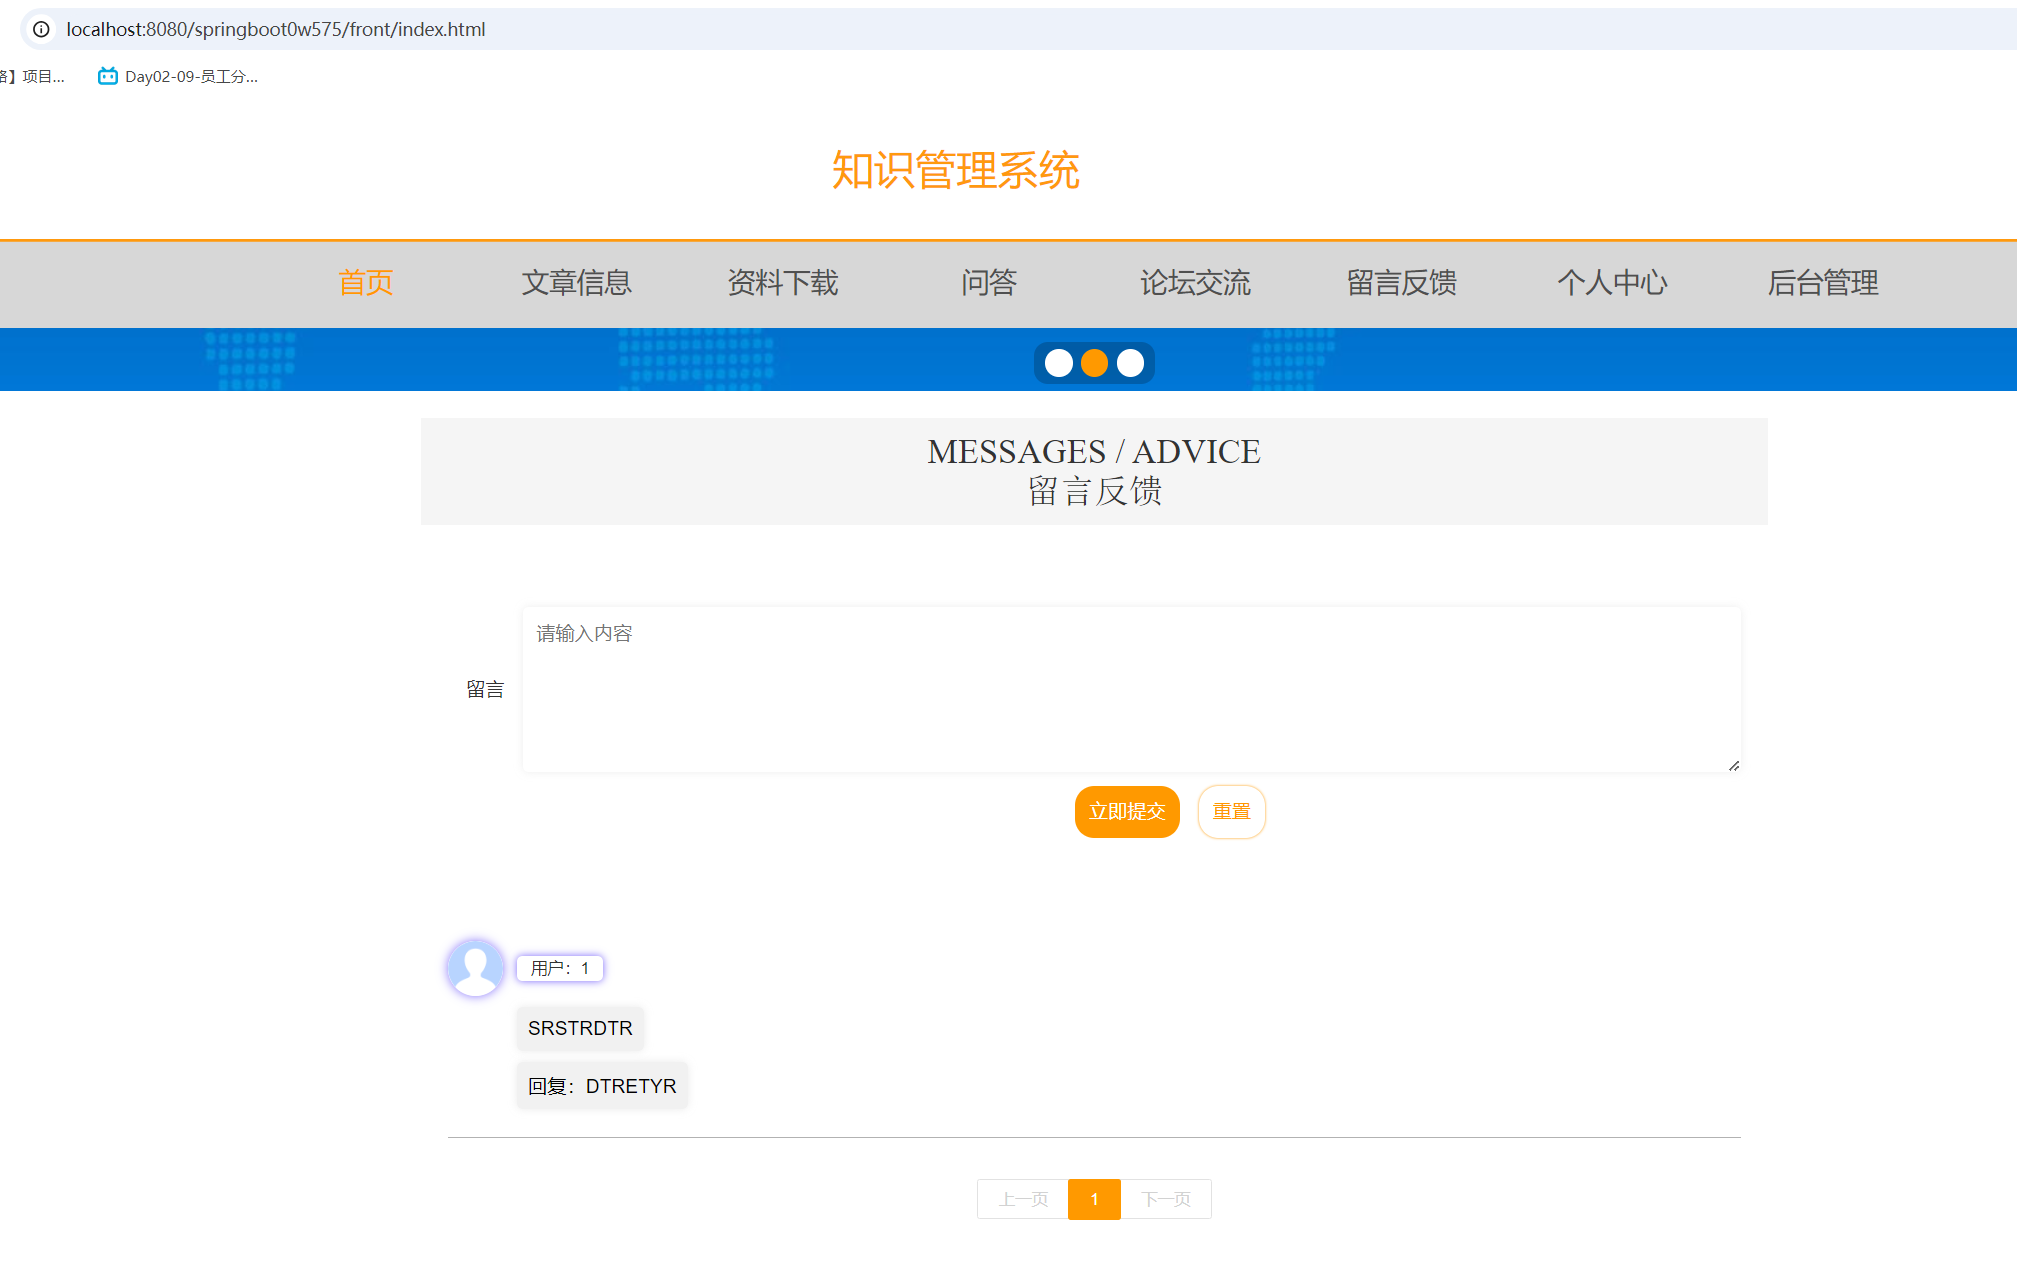
Task: Switch to the 文章信息 navigation tab
Action: 576,284
